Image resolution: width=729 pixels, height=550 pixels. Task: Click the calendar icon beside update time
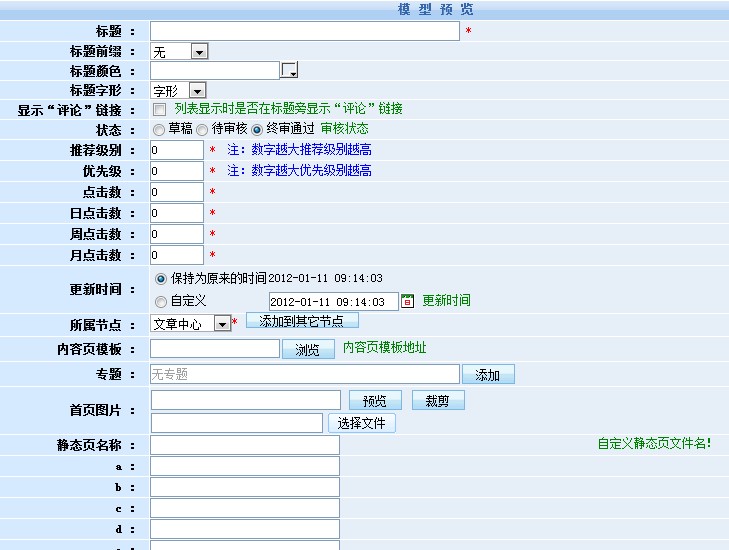tap(407, 301)
